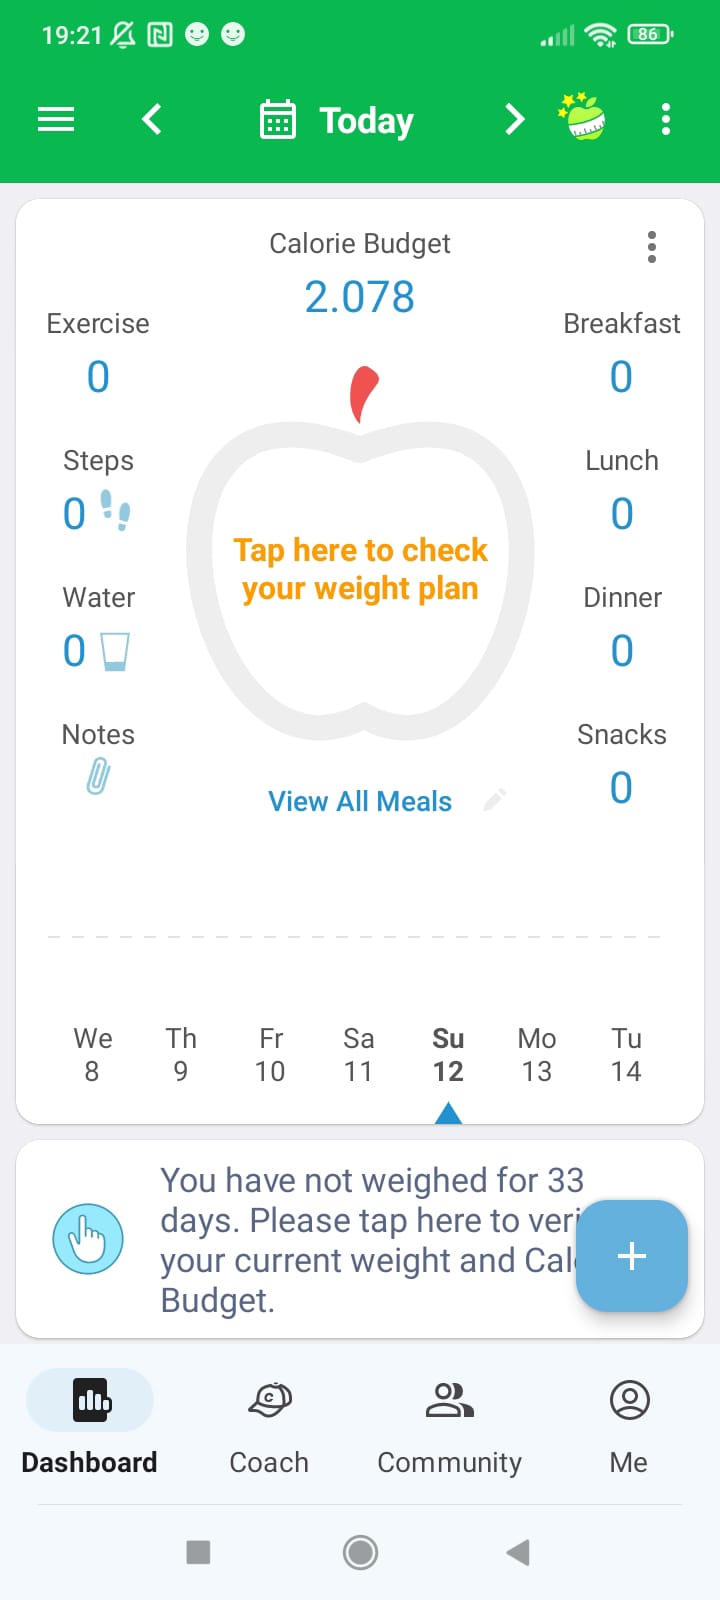Tap the calendar icon beside Today
This screenshot has width=720, height=1600.
tap(278, 120)
